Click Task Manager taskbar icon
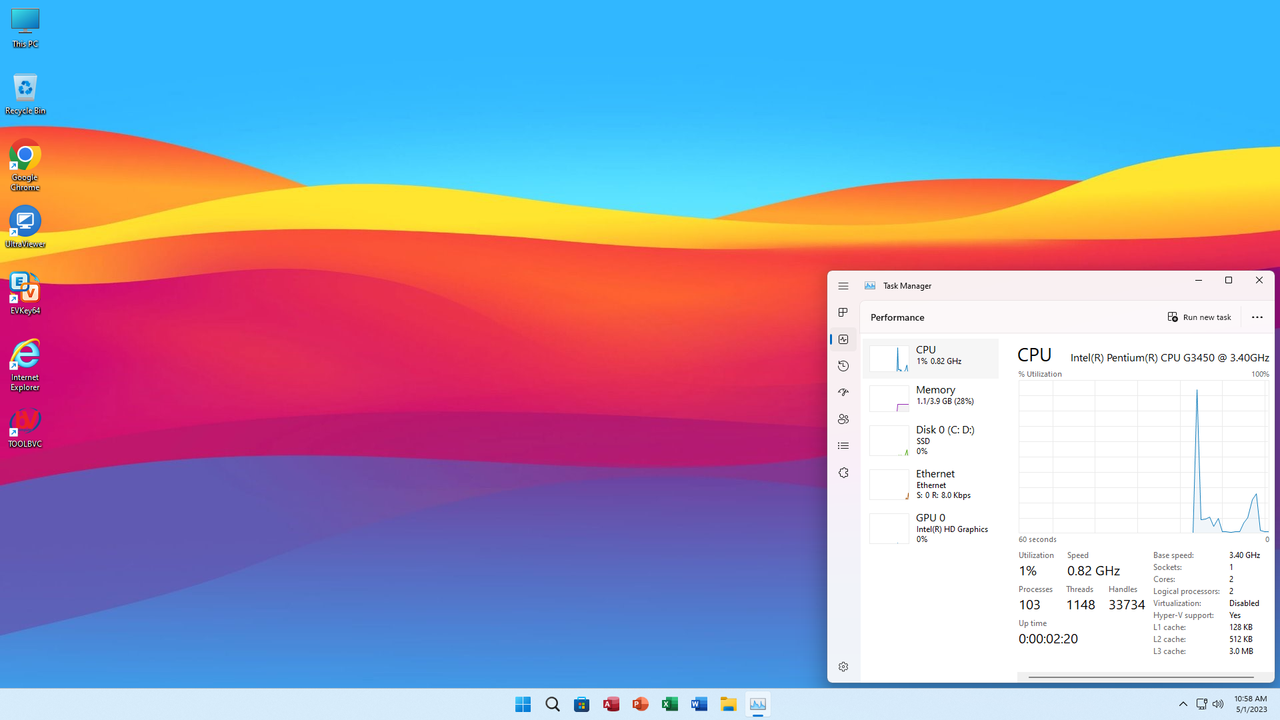This screenshot has height=720, width=1280. 758,704
